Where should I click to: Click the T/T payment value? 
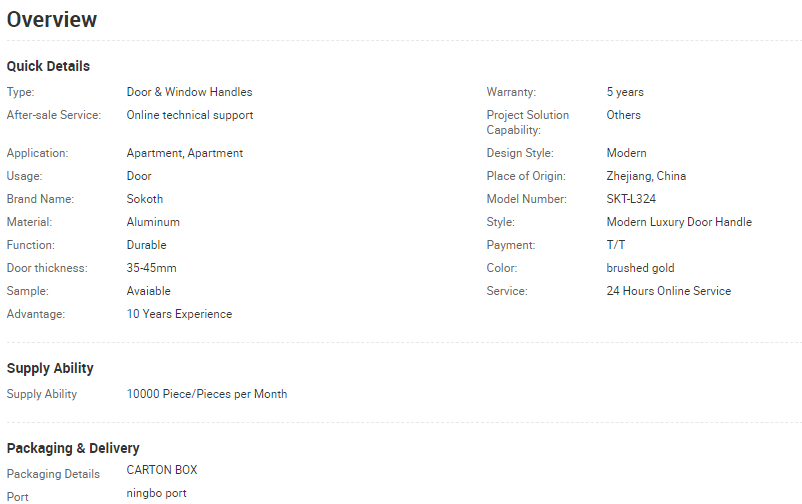[616, 245]
